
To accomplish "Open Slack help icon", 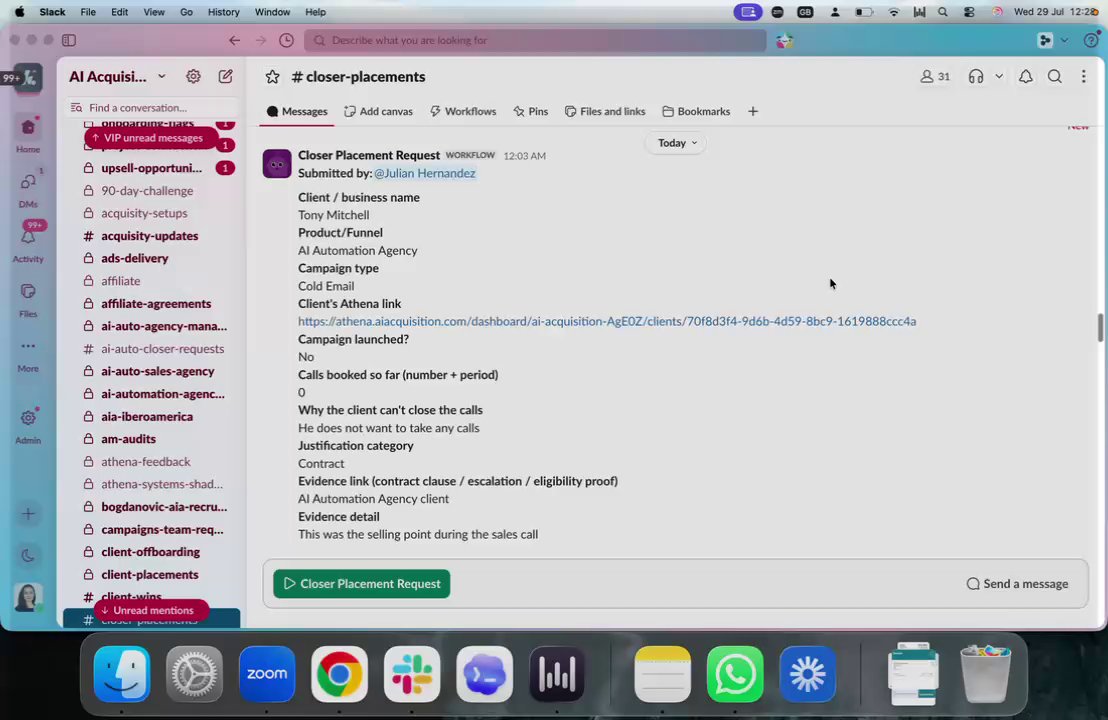I will [x=1091, y=40].
